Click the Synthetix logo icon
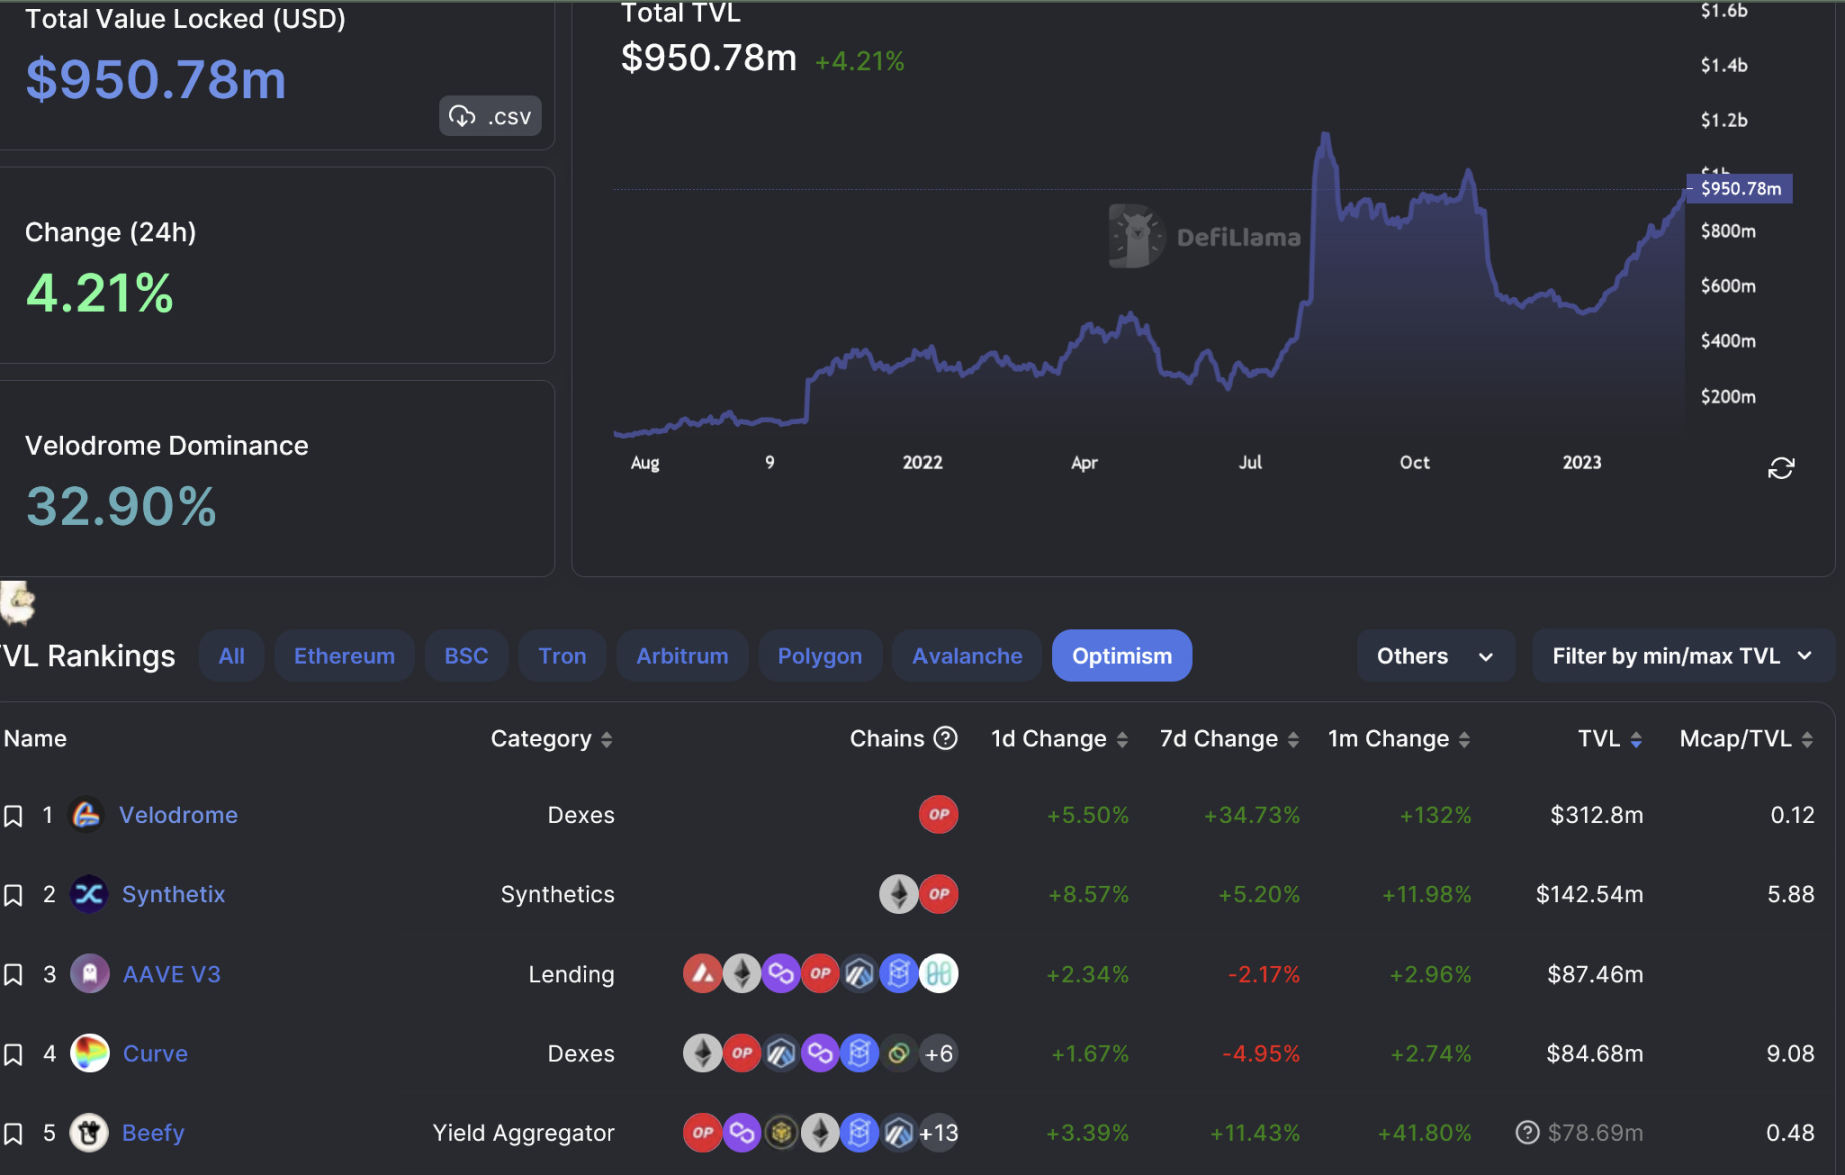This screenshot has height=1175, width=1845. (89, 894)
